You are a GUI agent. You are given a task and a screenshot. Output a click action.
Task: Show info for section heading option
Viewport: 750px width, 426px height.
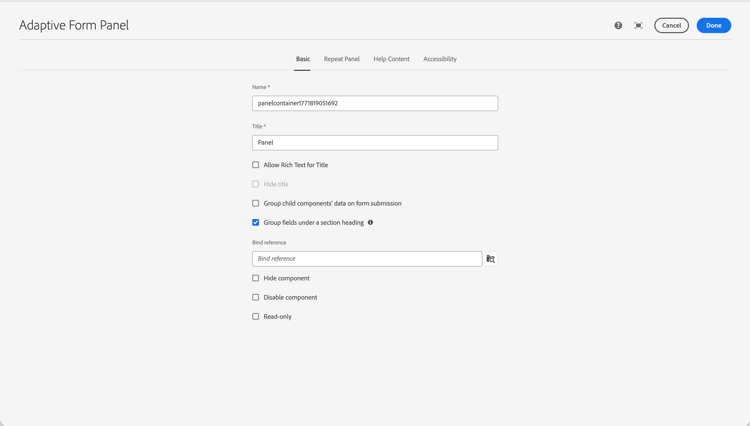(370, 222)
